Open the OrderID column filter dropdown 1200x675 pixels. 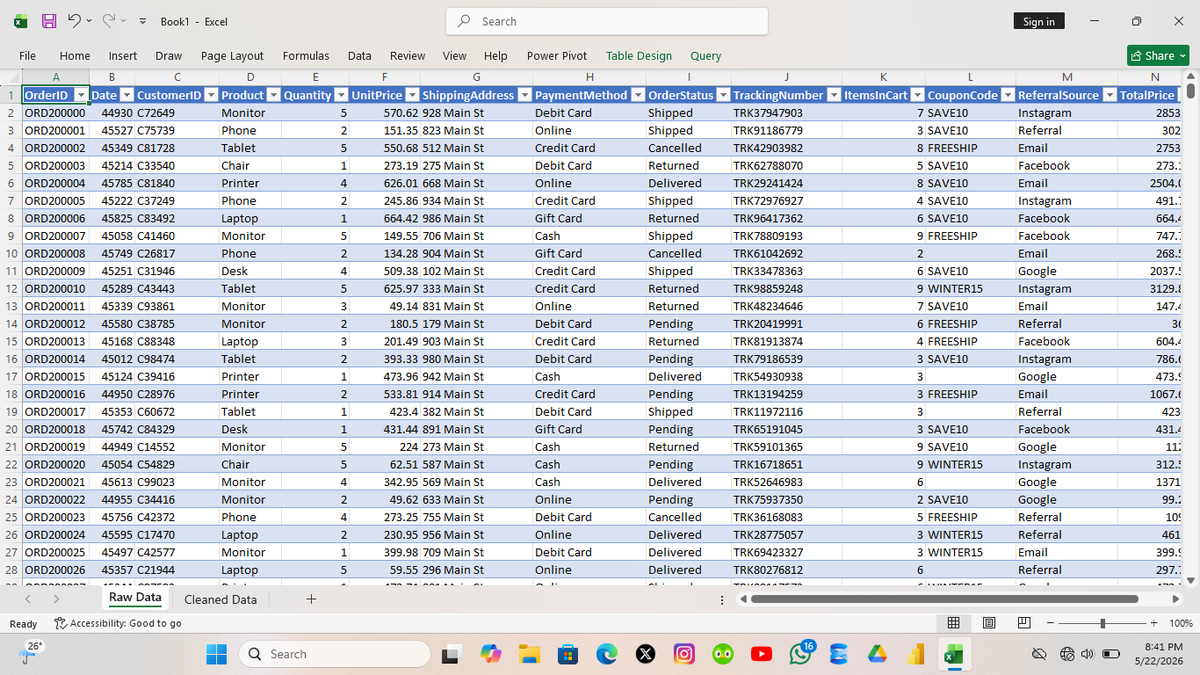[x=81, y=95]
